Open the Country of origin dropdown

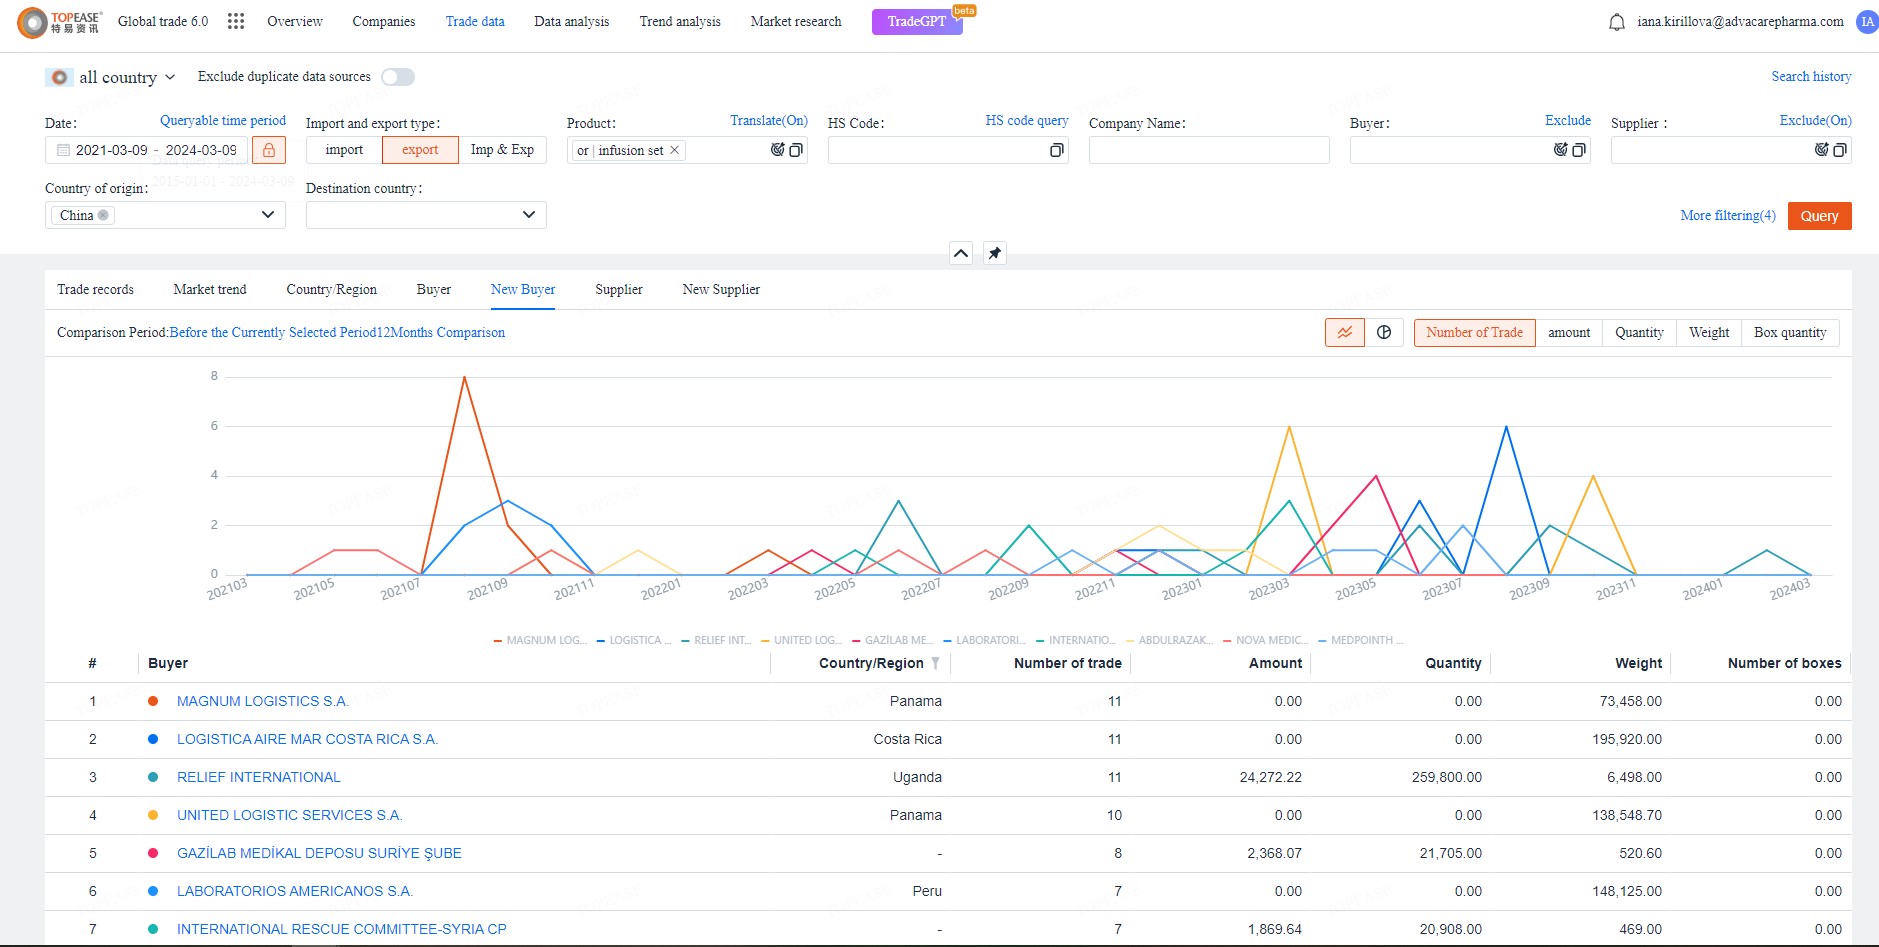click(x=165, y=215)
